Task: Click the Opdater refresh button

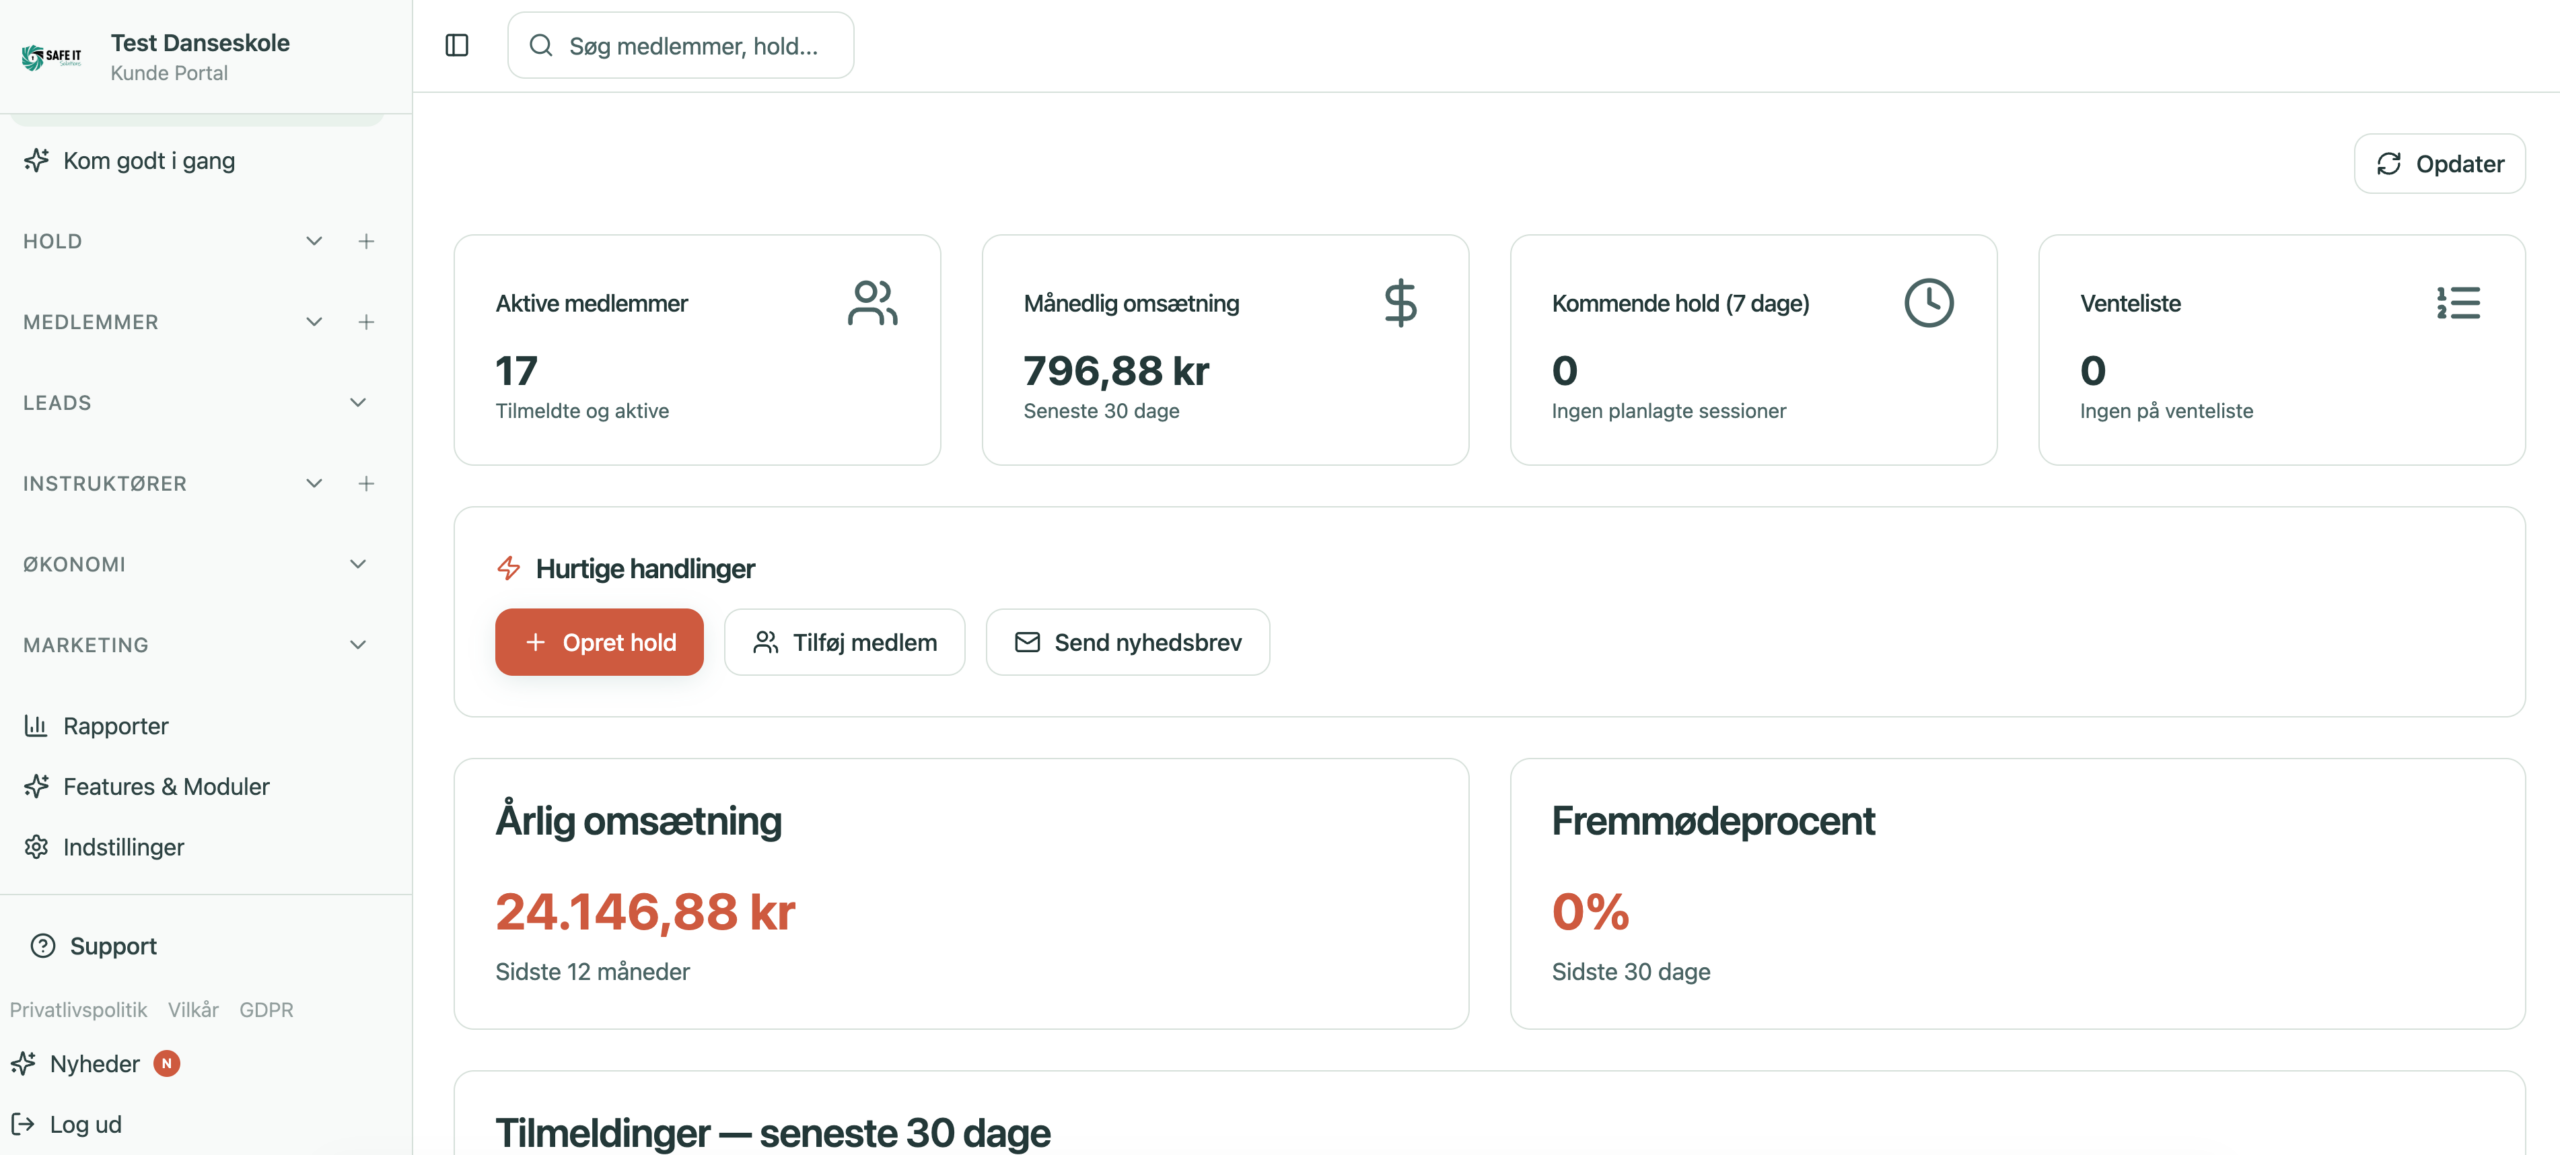Action: click(2439, 164)
